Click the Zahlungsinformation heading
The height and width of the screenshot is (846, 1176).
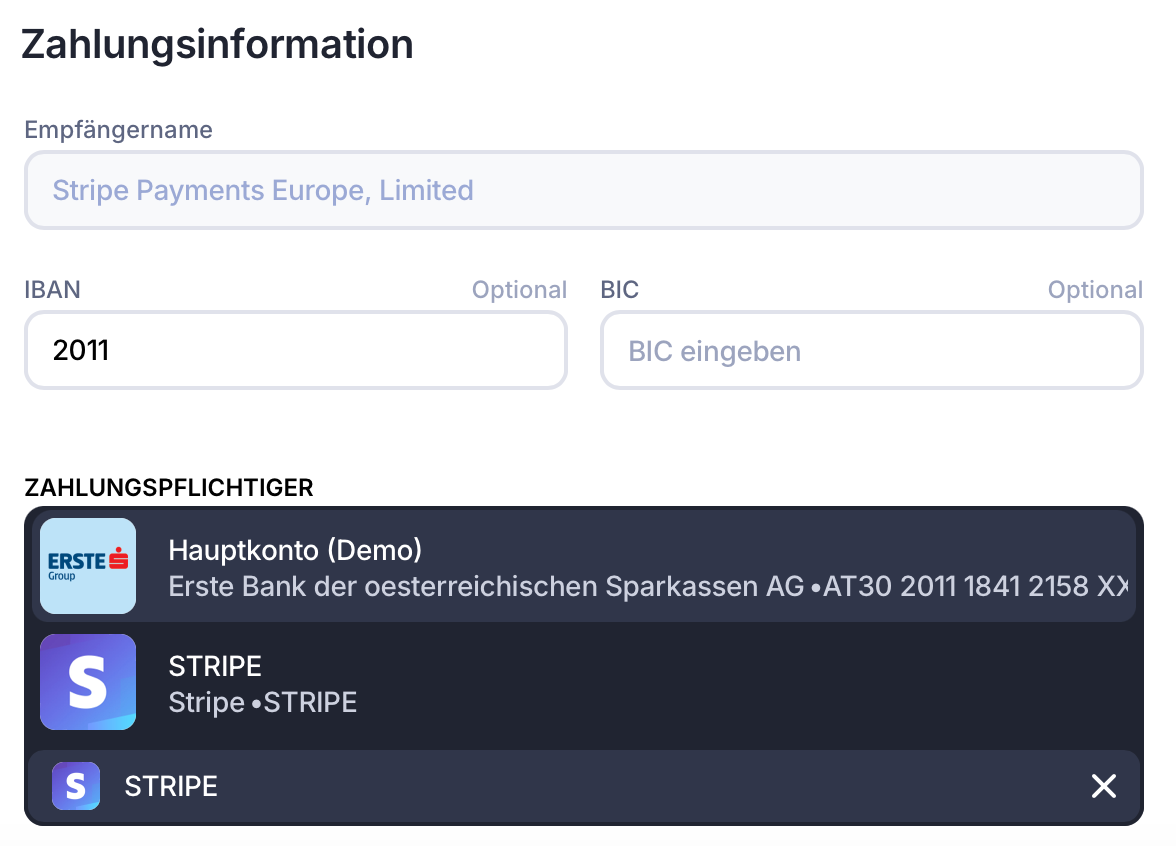(x=217, y=45)
